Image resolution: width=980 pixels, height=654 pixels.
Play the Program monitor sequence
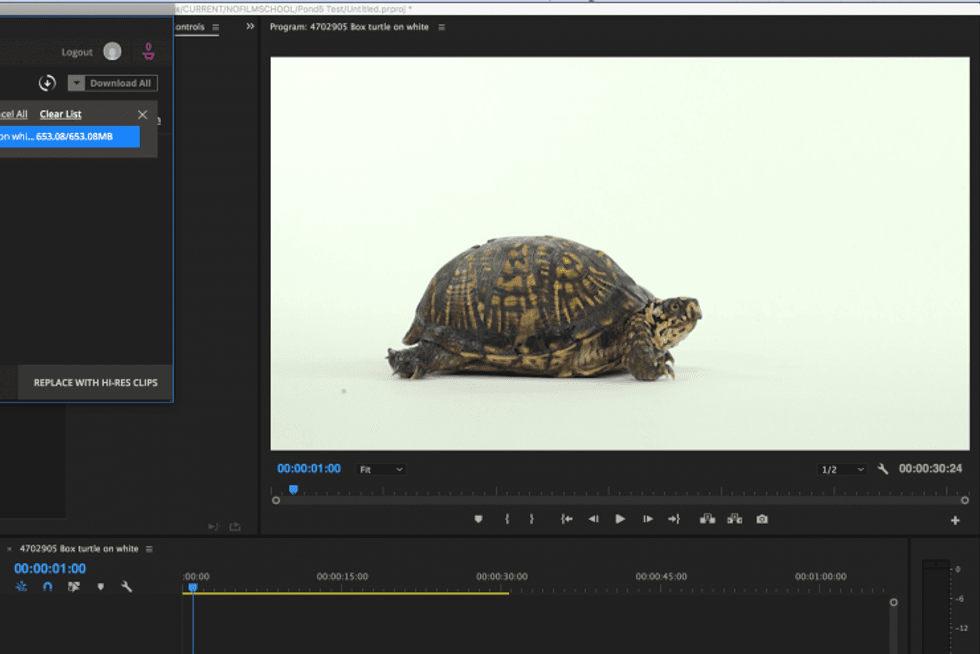click(x=620, y=519)
